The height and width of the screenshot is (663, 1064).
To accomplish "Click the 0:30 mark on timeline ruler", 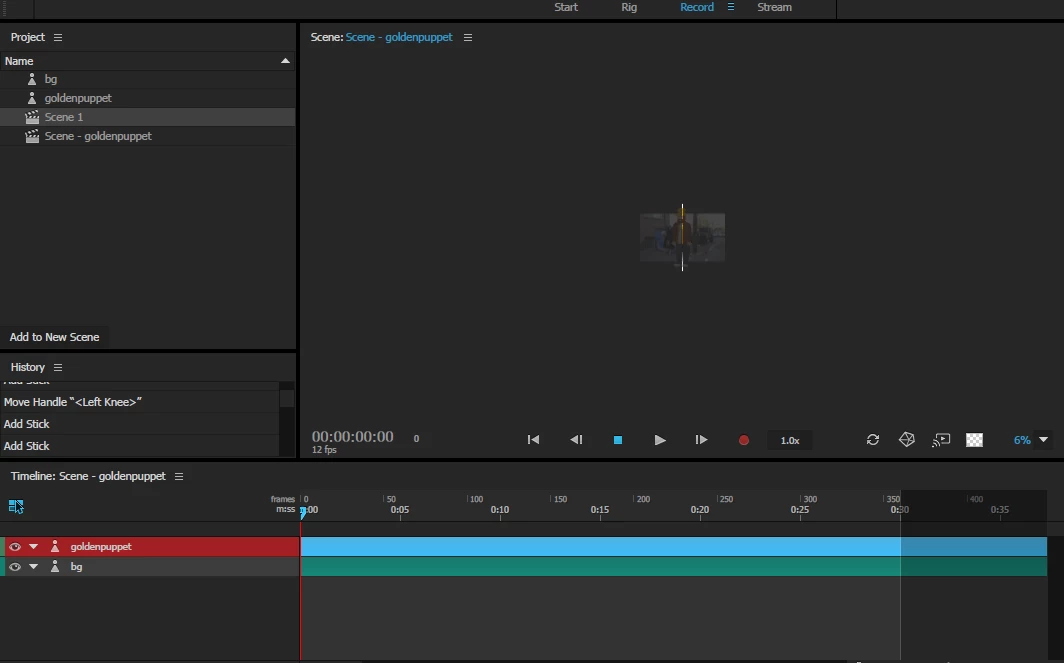I will coord(900,510).
